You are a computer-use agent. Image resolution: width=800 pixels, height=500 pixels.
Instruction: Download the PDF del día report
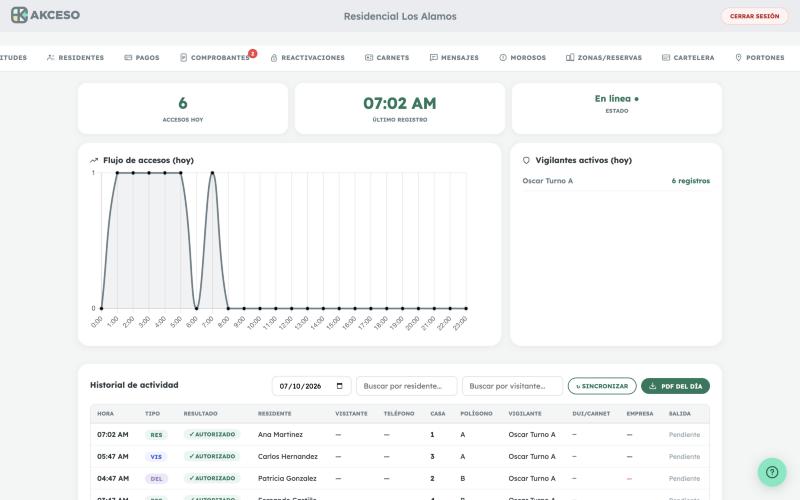coord(676,386)
